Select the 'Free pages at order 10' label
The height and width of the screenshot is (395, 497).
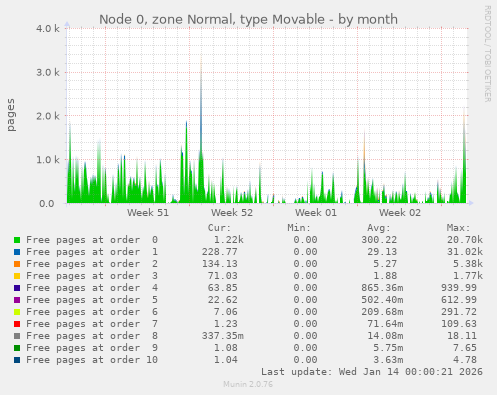tap(92, 360)
